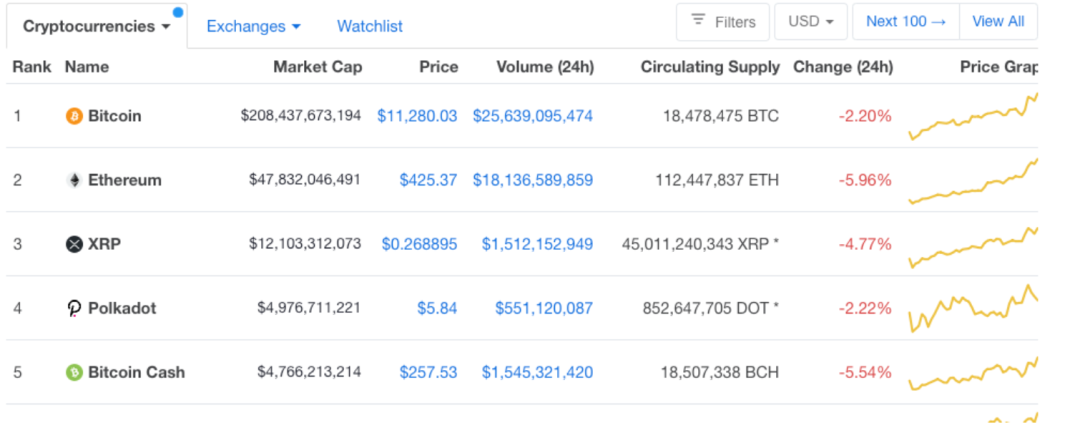Sort by Circulating Supply column header
This screenshot has width=1080, height=433.
(710, 67)
